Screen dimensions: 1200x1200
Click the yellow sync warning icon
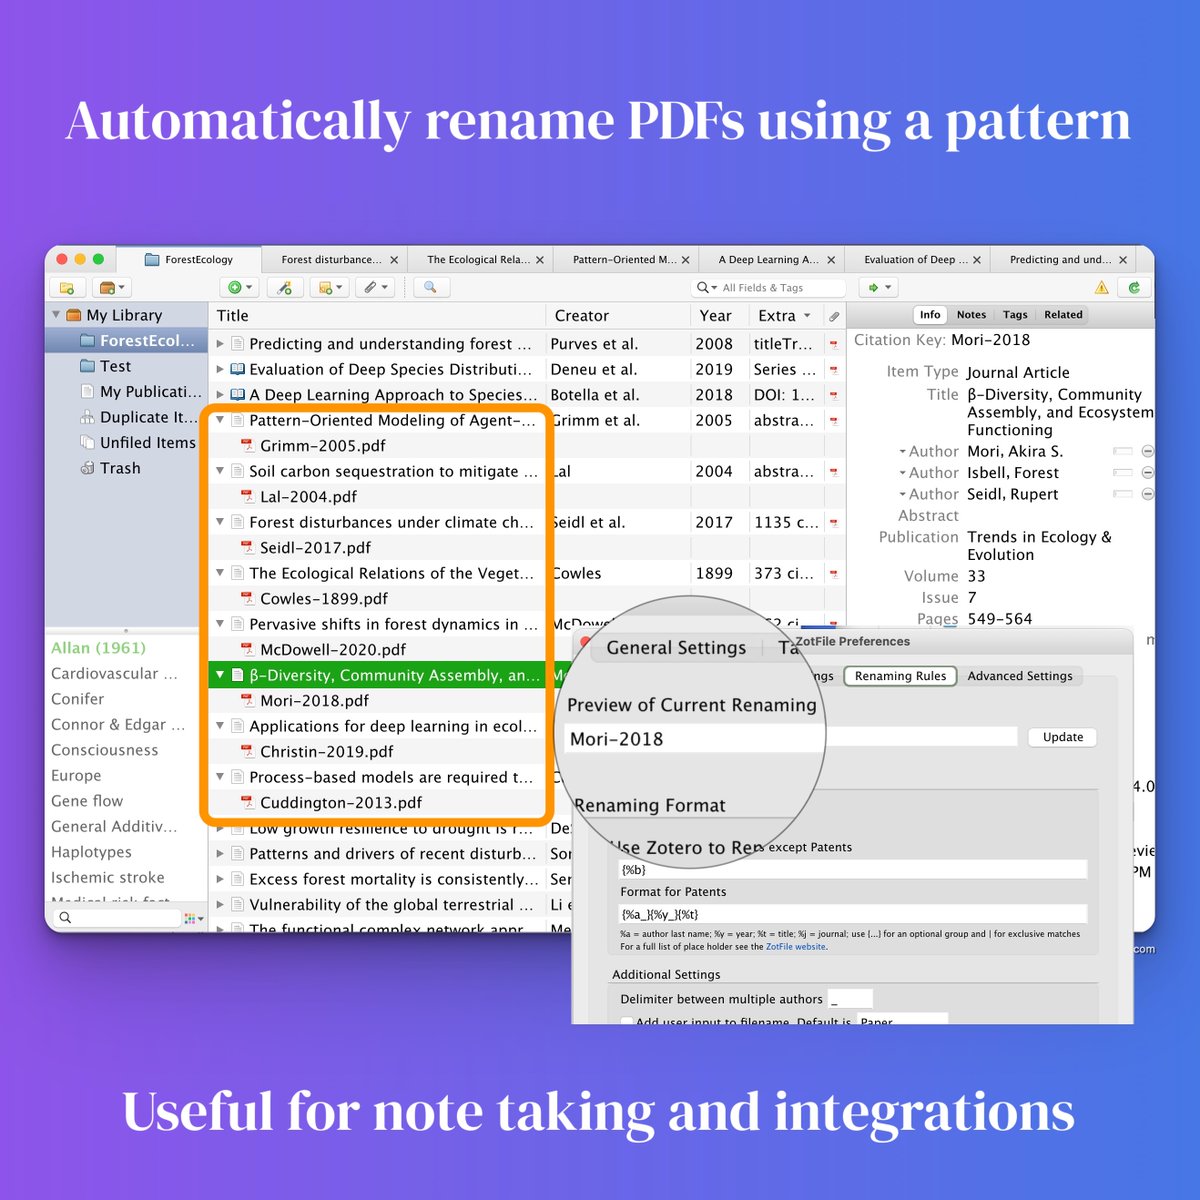pos(1102,288)
